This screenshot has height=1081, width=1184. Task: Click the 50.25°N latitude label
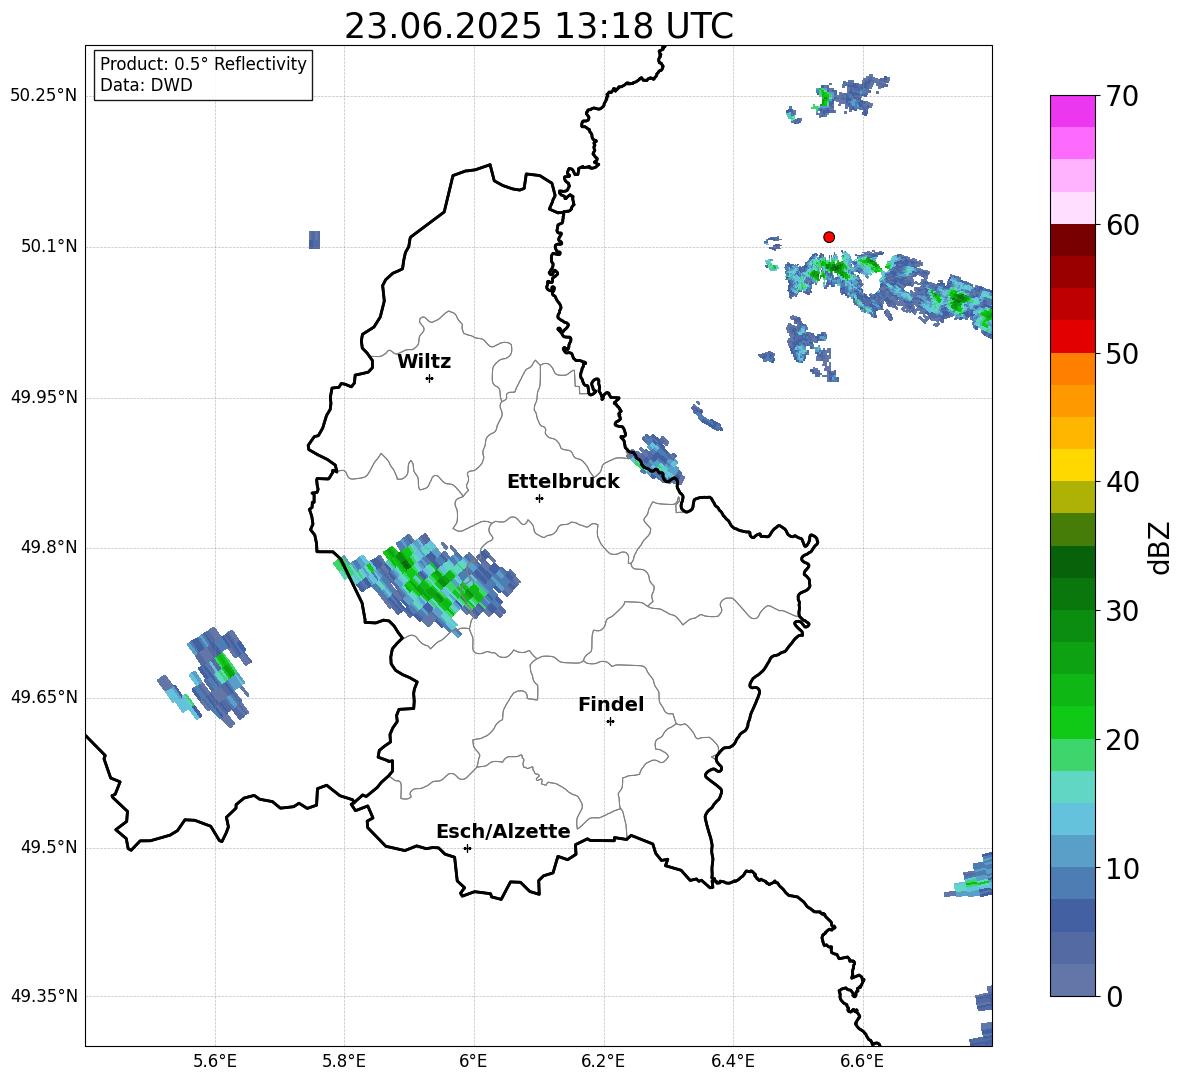click(44, 96)
